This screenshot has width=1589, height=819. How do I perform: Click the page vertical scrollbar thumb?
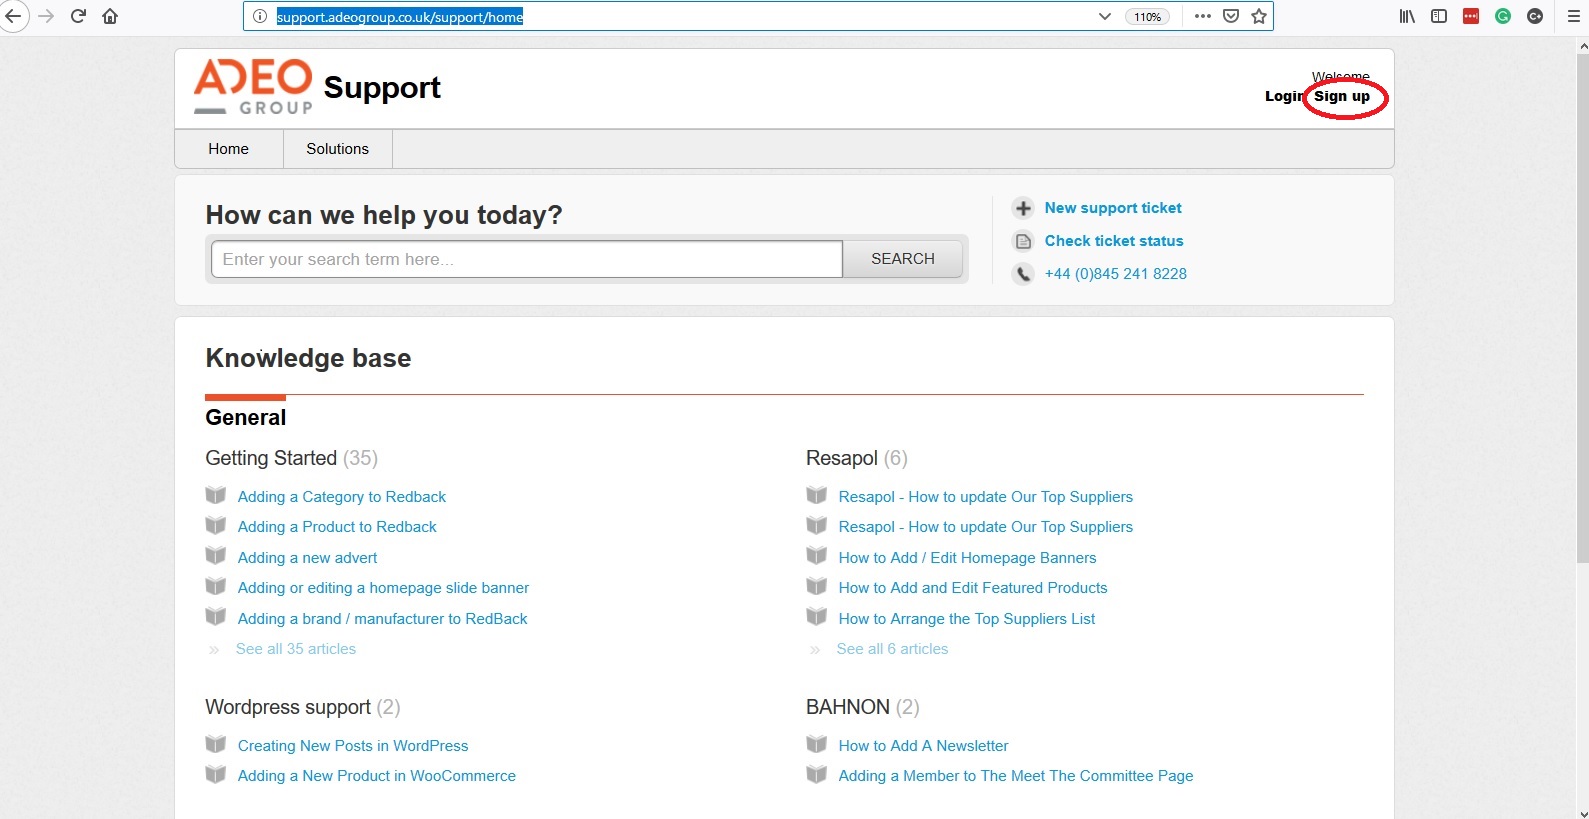point(1582,308)
